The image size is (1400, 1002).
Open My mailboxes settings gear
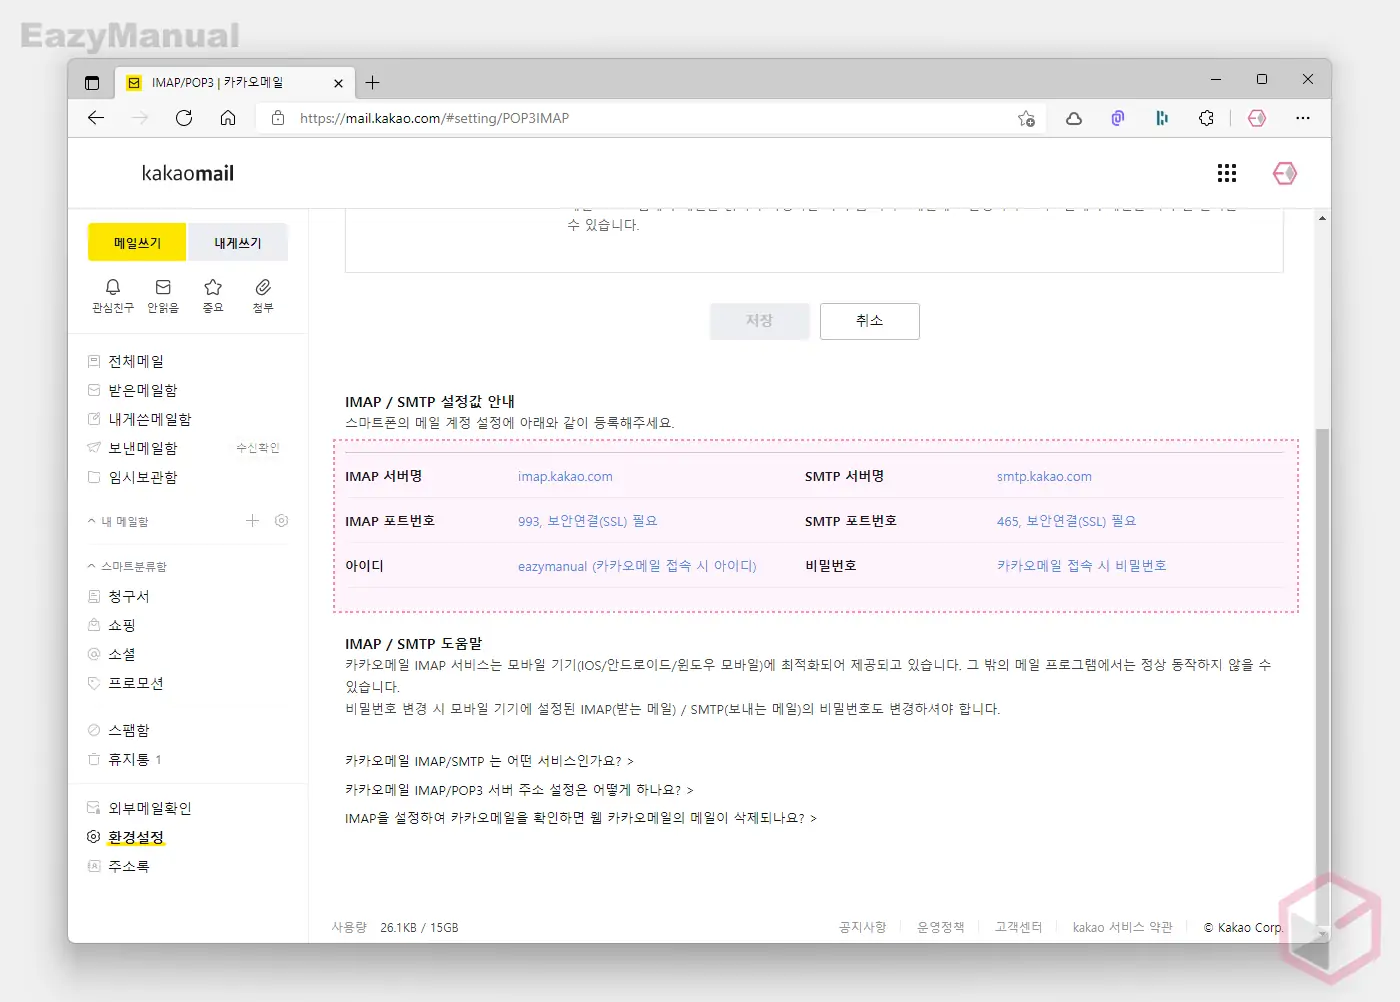tap(281, 521)
